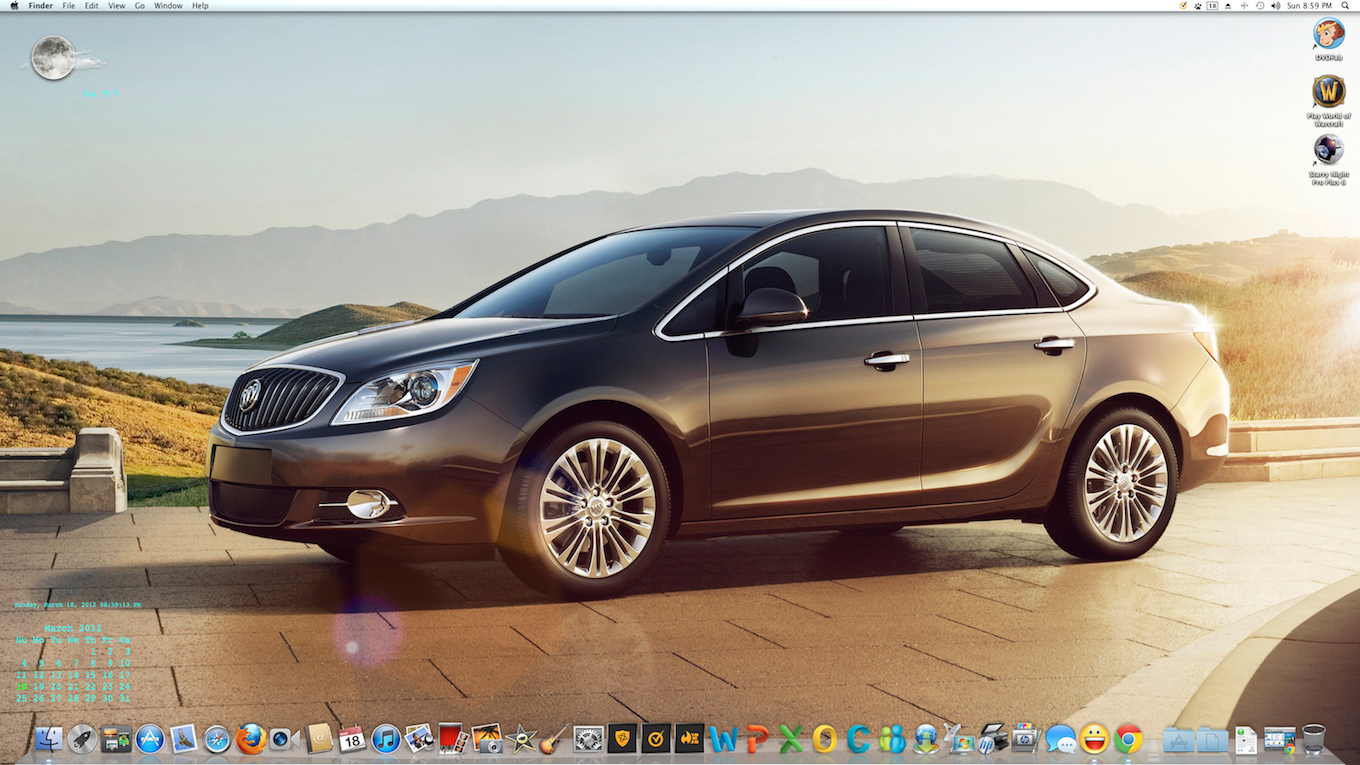Open Spotlight search magnifier
This screenshot has height=765, width=1360.
tap(1345, 6)
